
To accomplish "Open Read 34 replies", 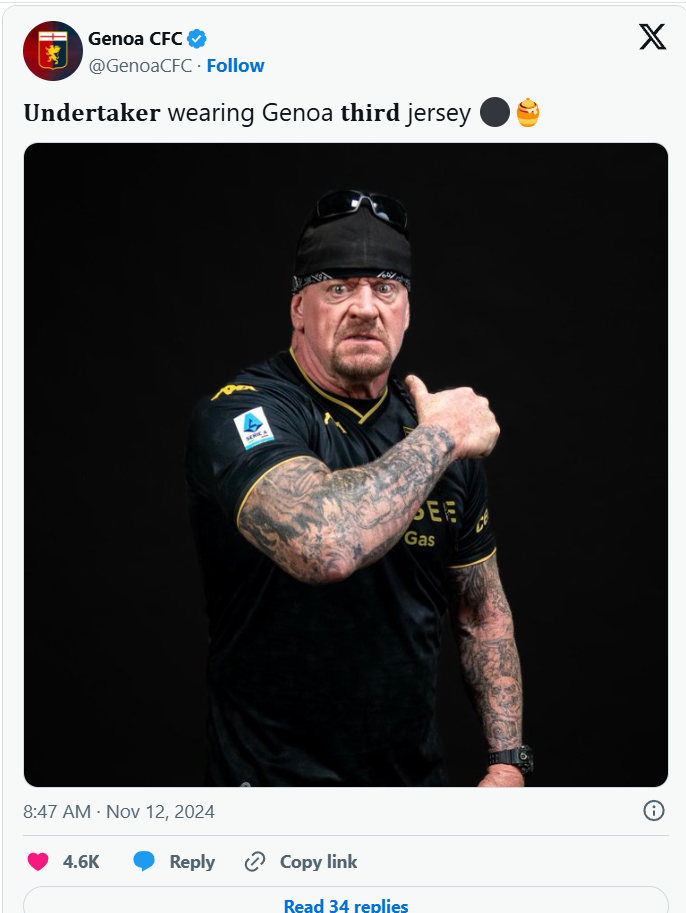I will coord(346,905).
